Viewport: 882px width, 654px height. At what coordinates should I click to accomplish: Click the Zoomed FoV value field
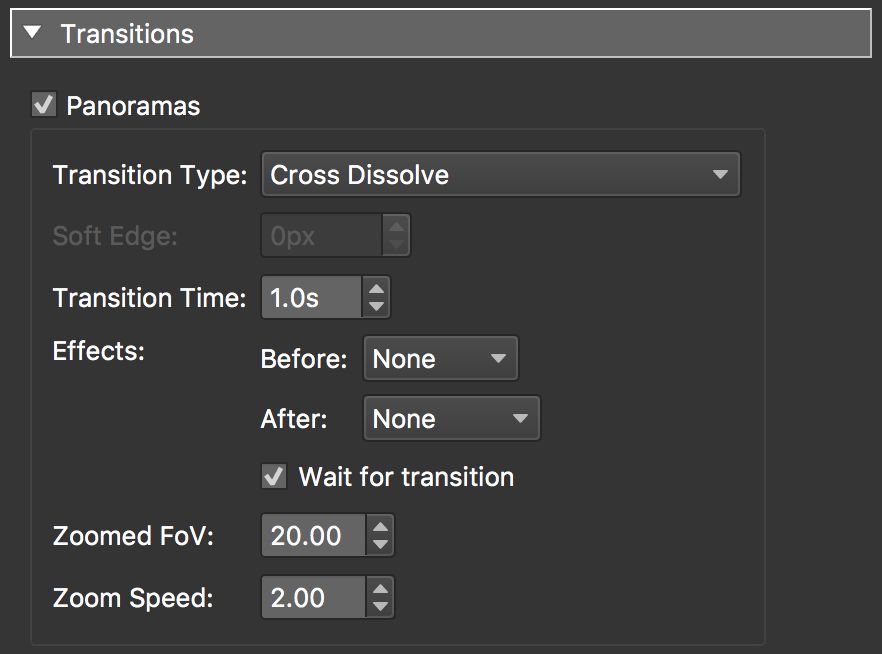(x=315, y=535)
